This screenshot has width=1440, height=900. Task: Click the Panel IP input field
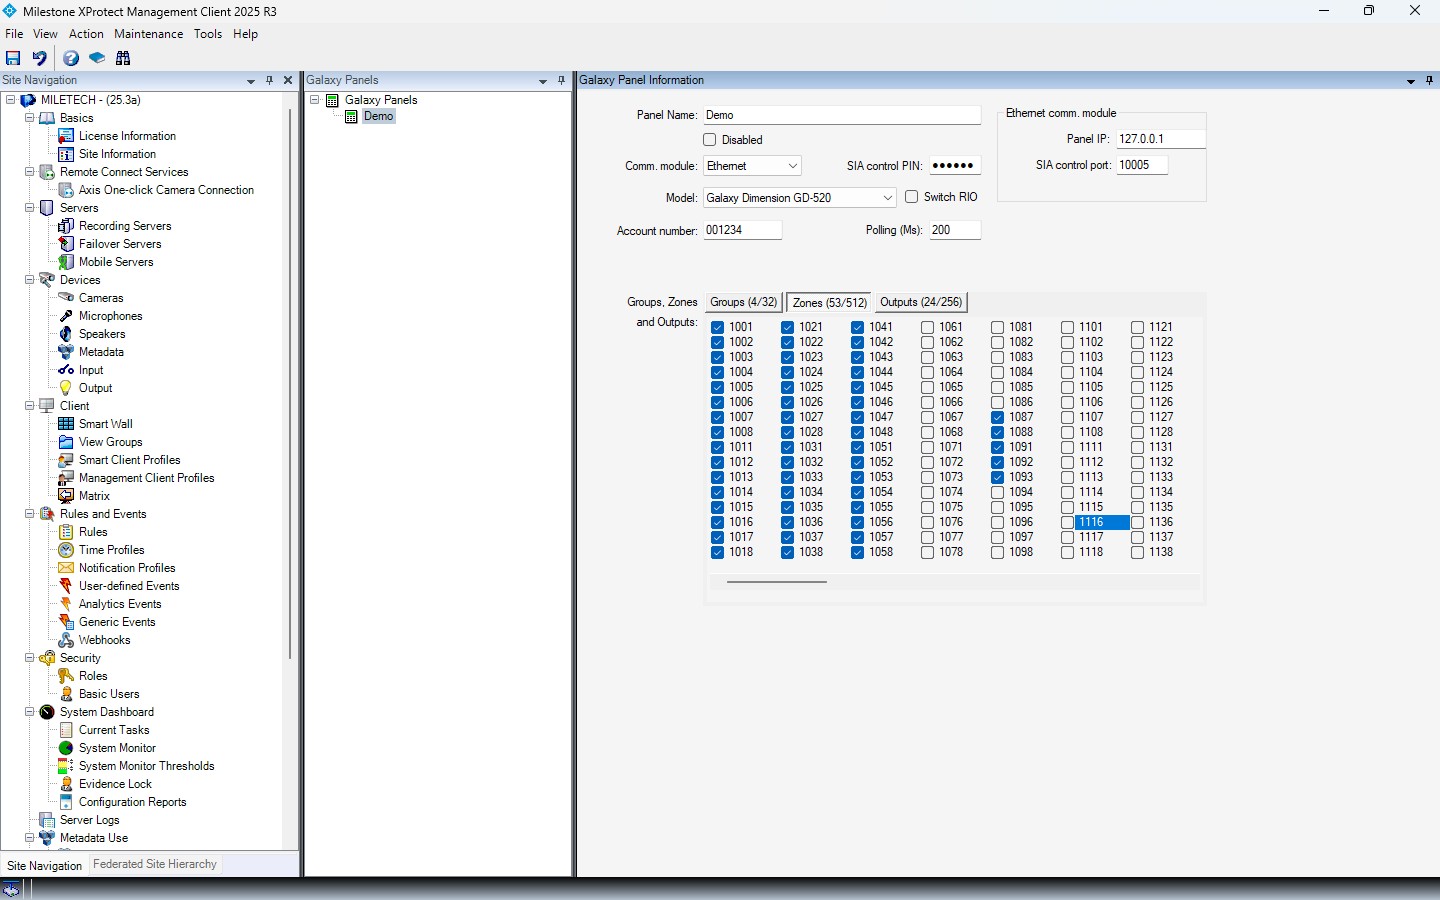click(1160, 139)
